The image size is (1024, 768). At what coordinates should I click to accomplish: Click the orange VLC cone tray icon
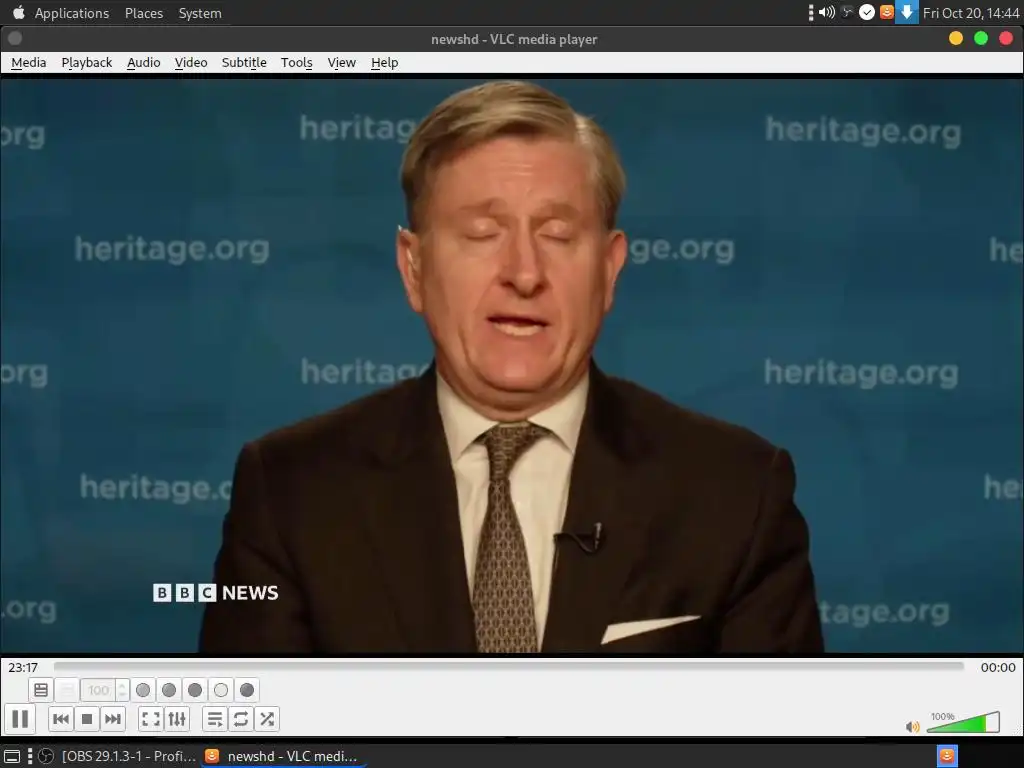coord(886,12)
